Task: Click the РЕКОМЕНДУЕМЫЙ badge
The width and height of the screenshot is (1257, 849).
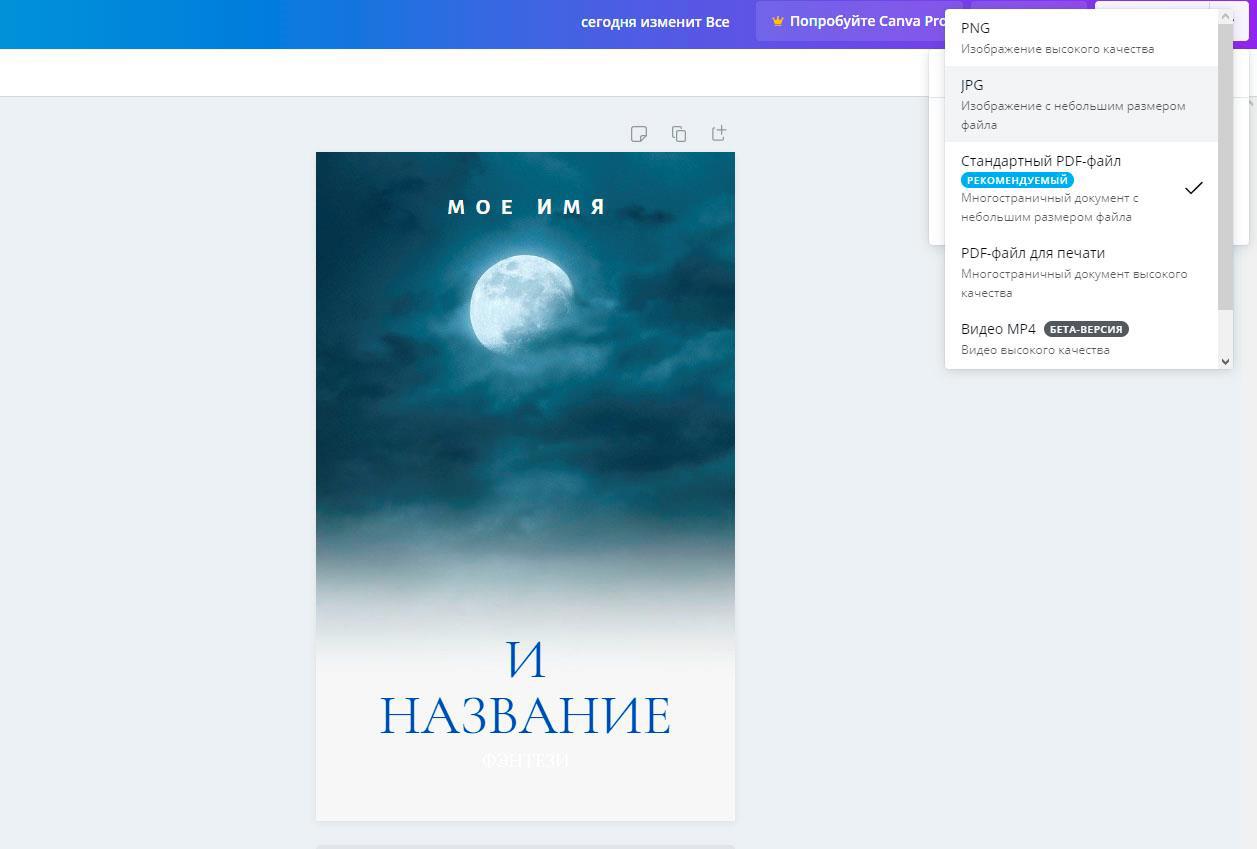Action: click(x=1016, y=180)
